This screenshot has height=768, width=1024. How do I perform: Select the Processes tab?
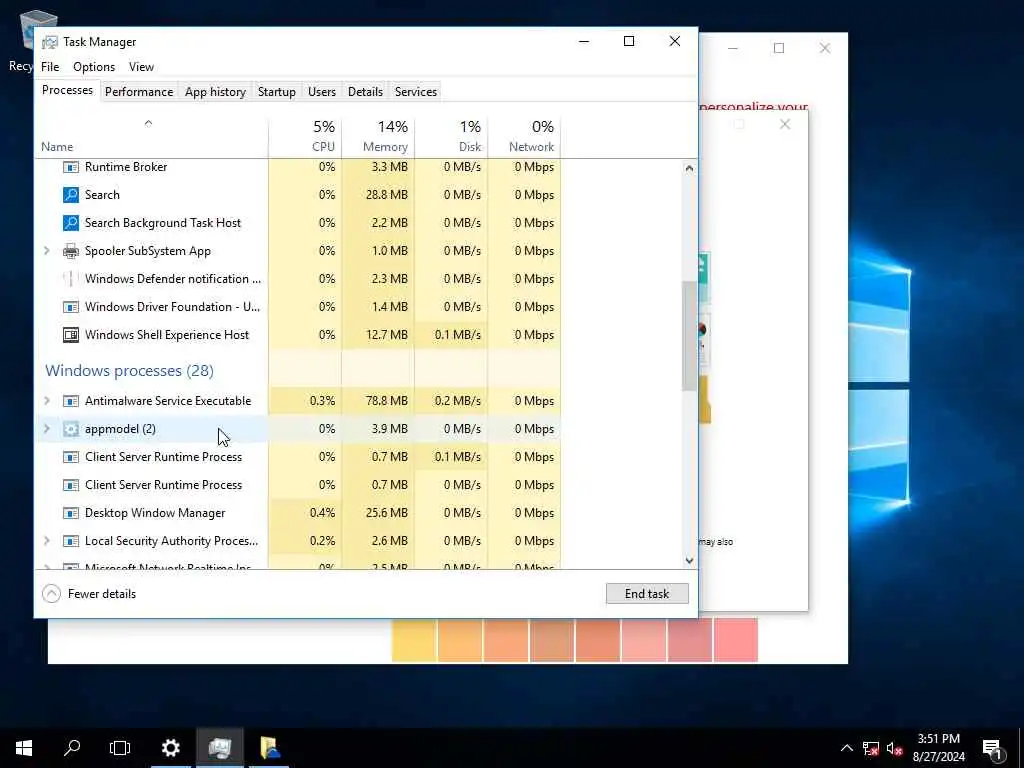[x=67, y=90]
